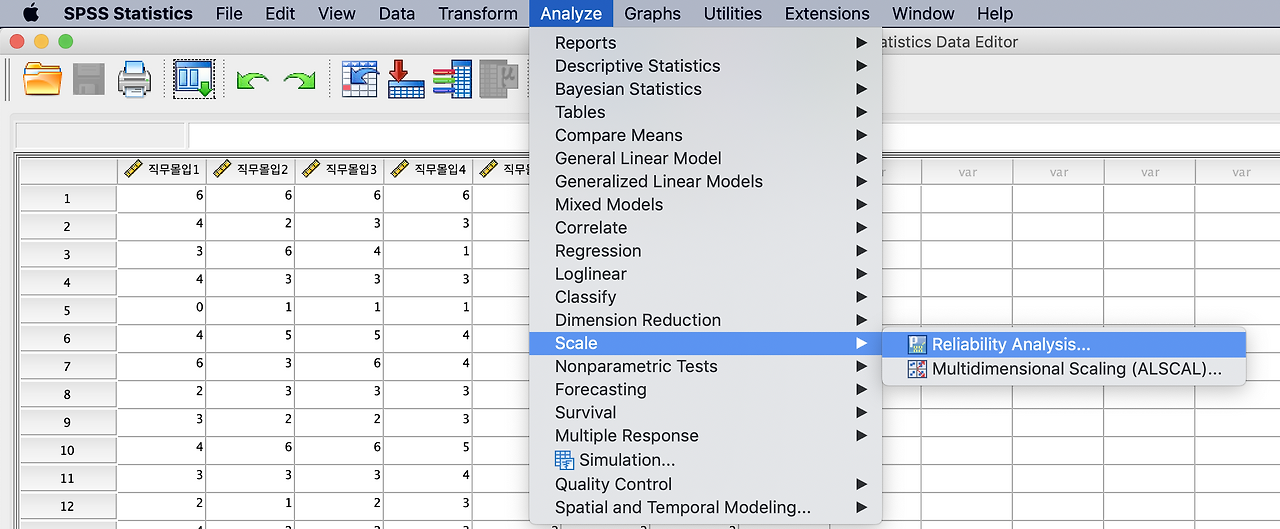This screenshot has height=529, width=1280.
Task: Open the Regression menu entry
Action: click(x=705, y=250)
